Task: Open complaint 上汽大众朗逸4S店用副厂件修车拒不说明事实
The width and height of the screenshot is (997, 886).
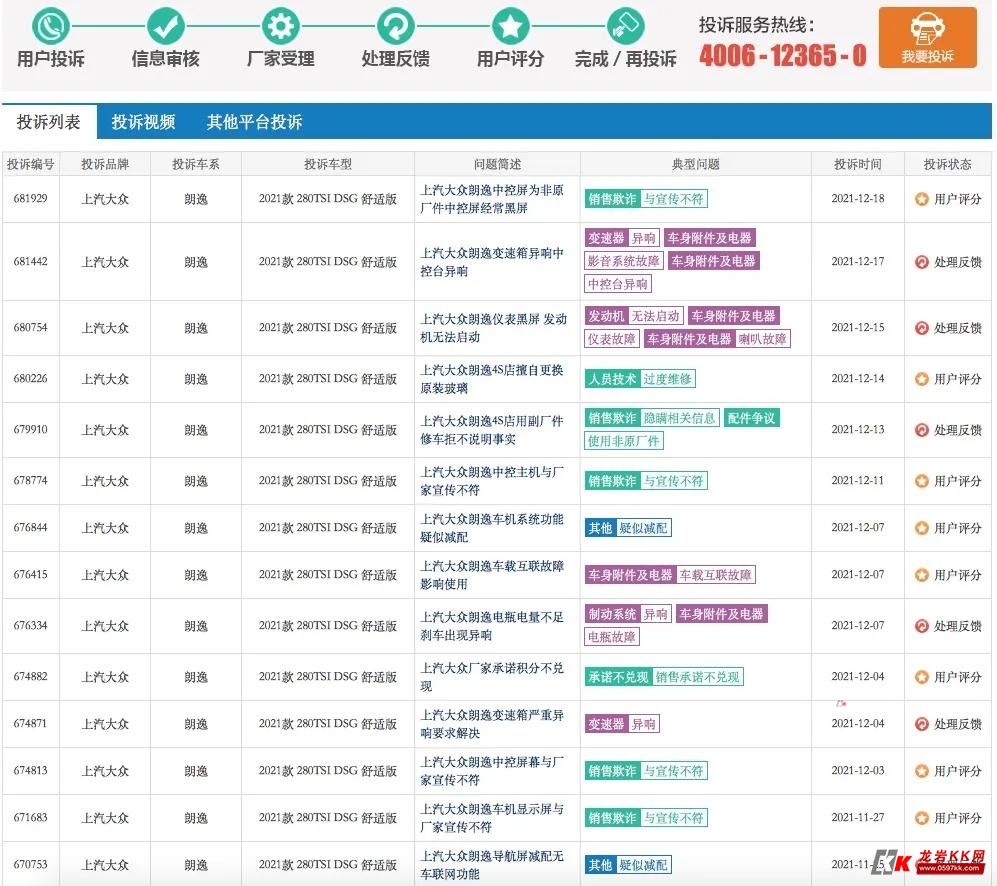Action: pos(492,430)
